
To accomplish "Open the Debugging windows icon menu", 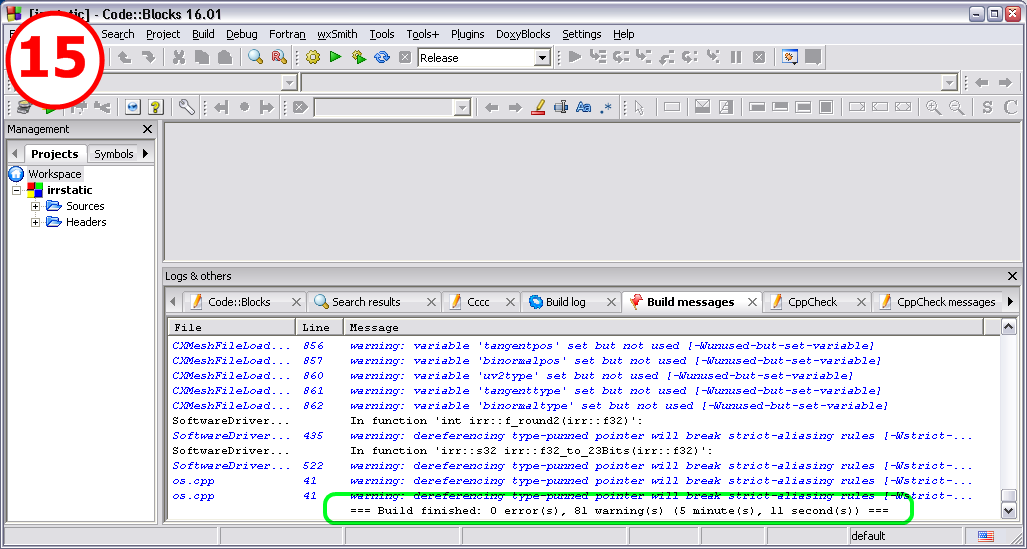I will (790, 57).
